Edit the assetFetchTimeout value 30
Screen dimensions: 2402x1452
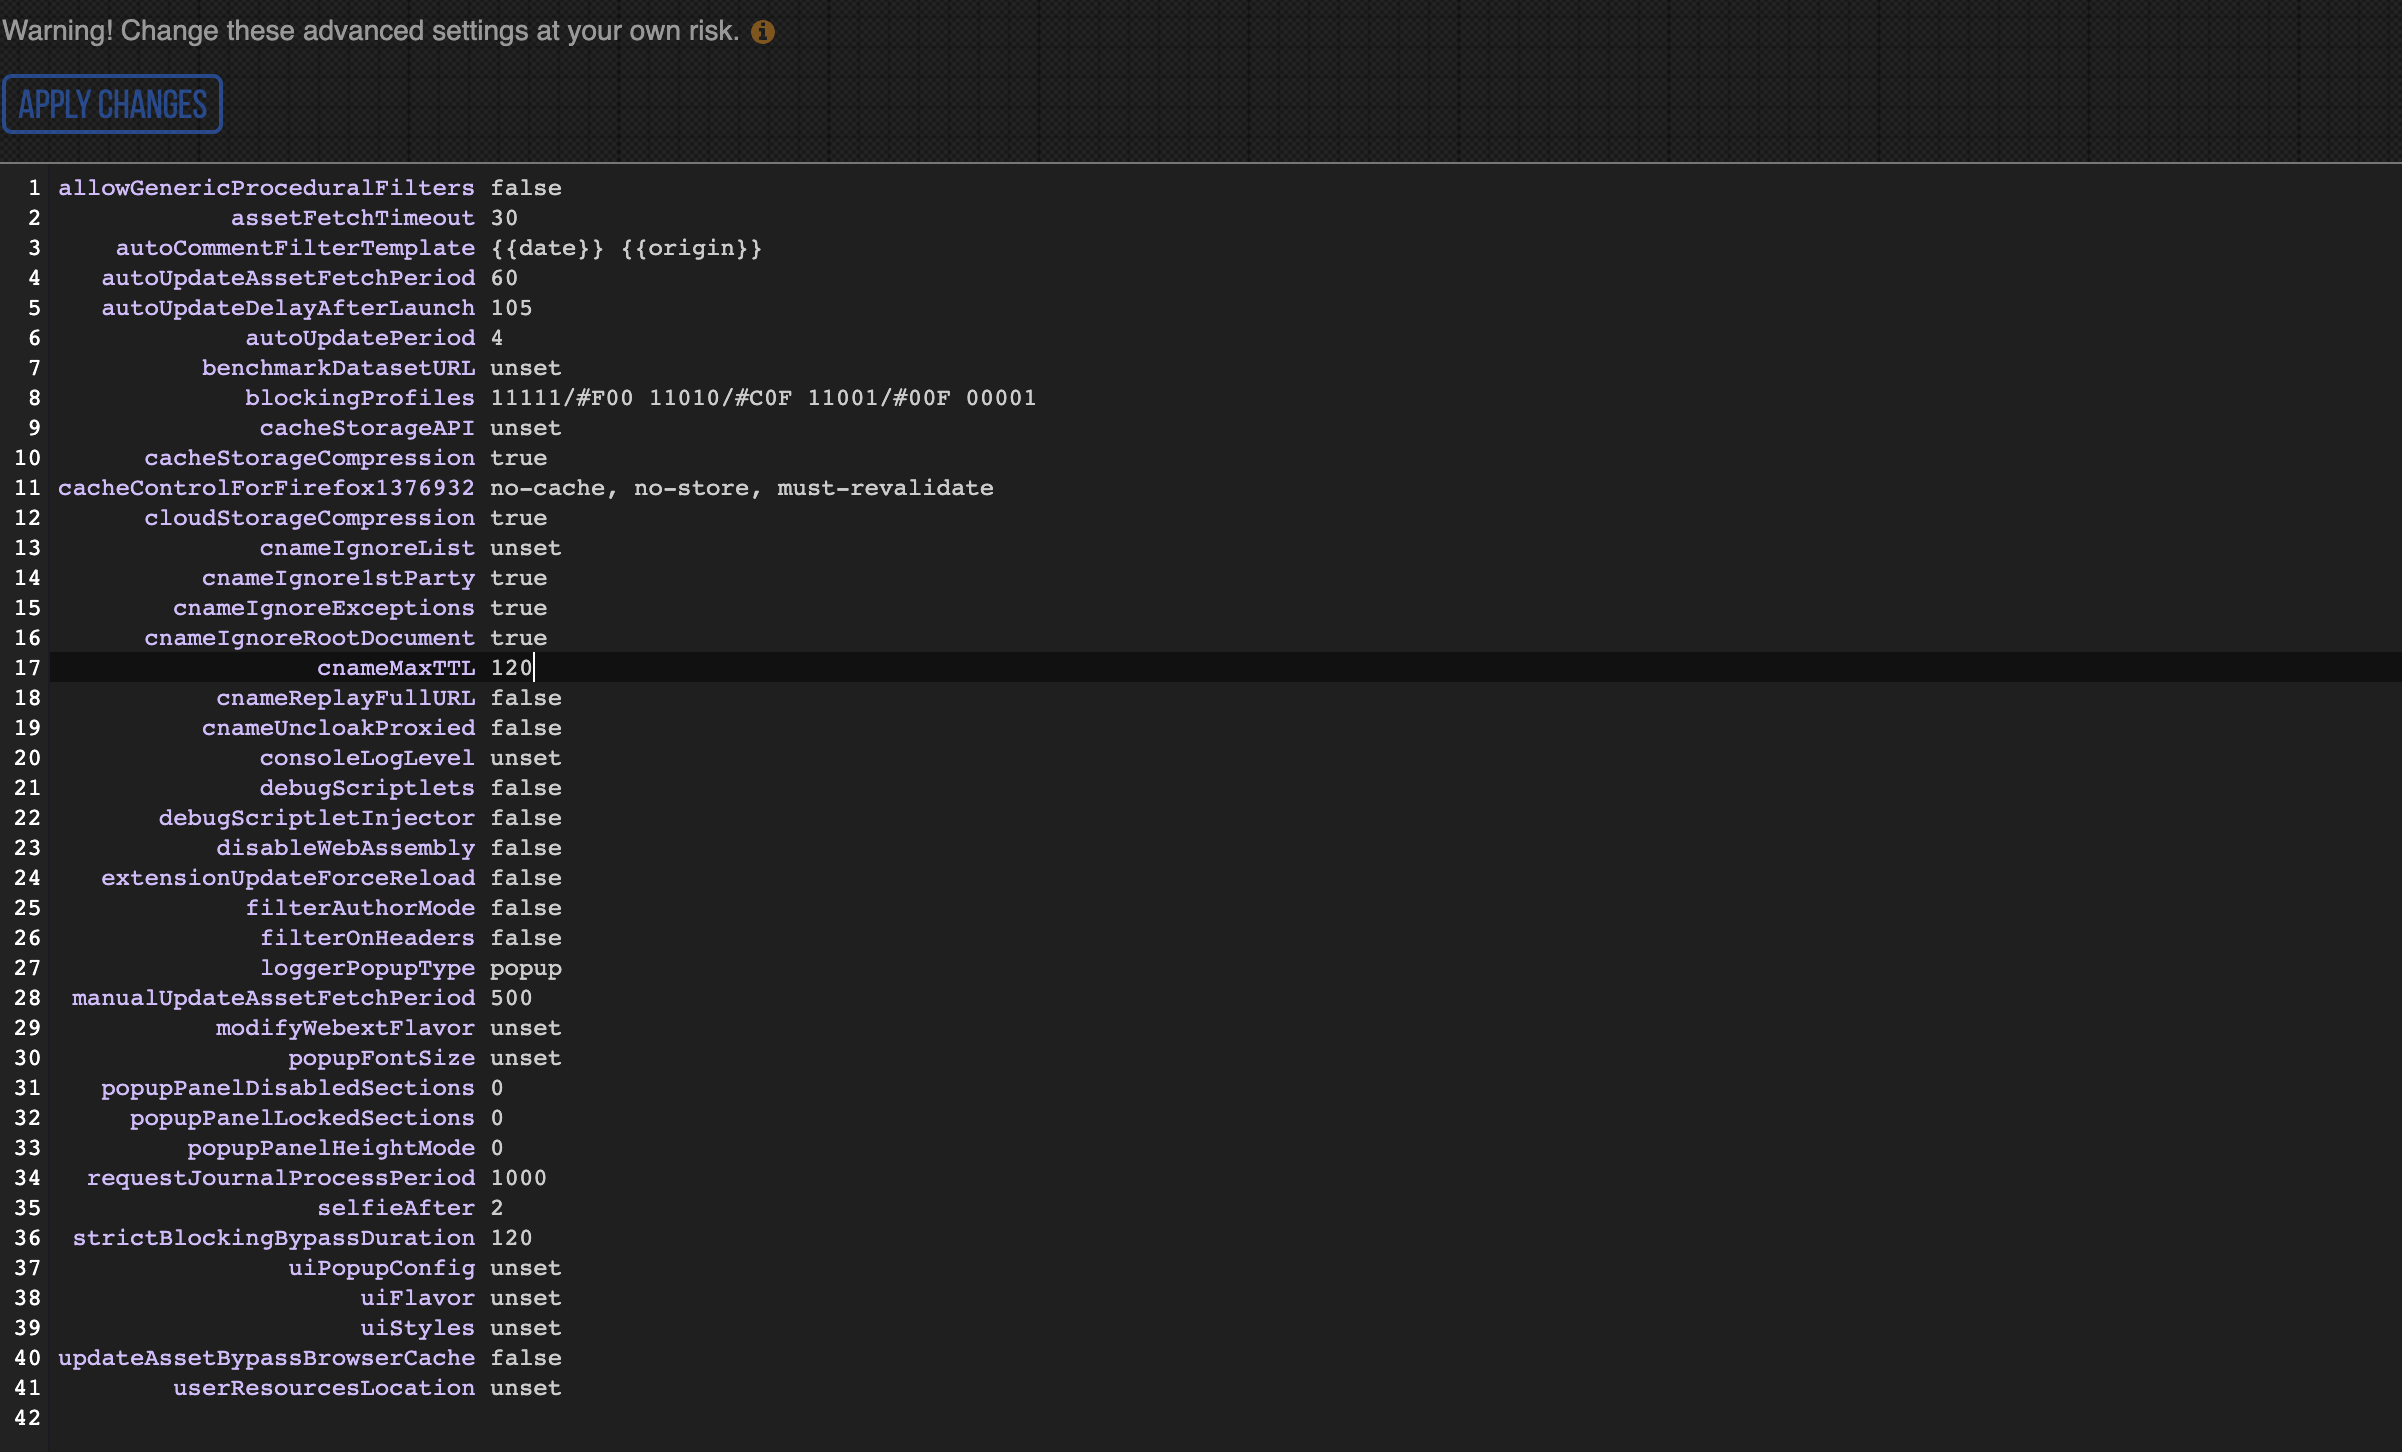point(503,218)
